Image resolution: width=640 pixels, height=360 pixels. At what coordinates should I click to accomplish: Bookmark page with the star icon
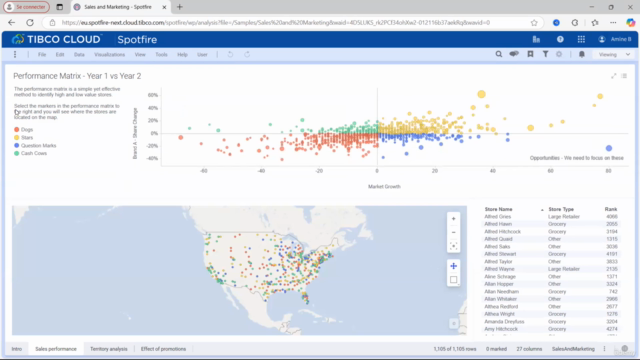tap(534, 23)
